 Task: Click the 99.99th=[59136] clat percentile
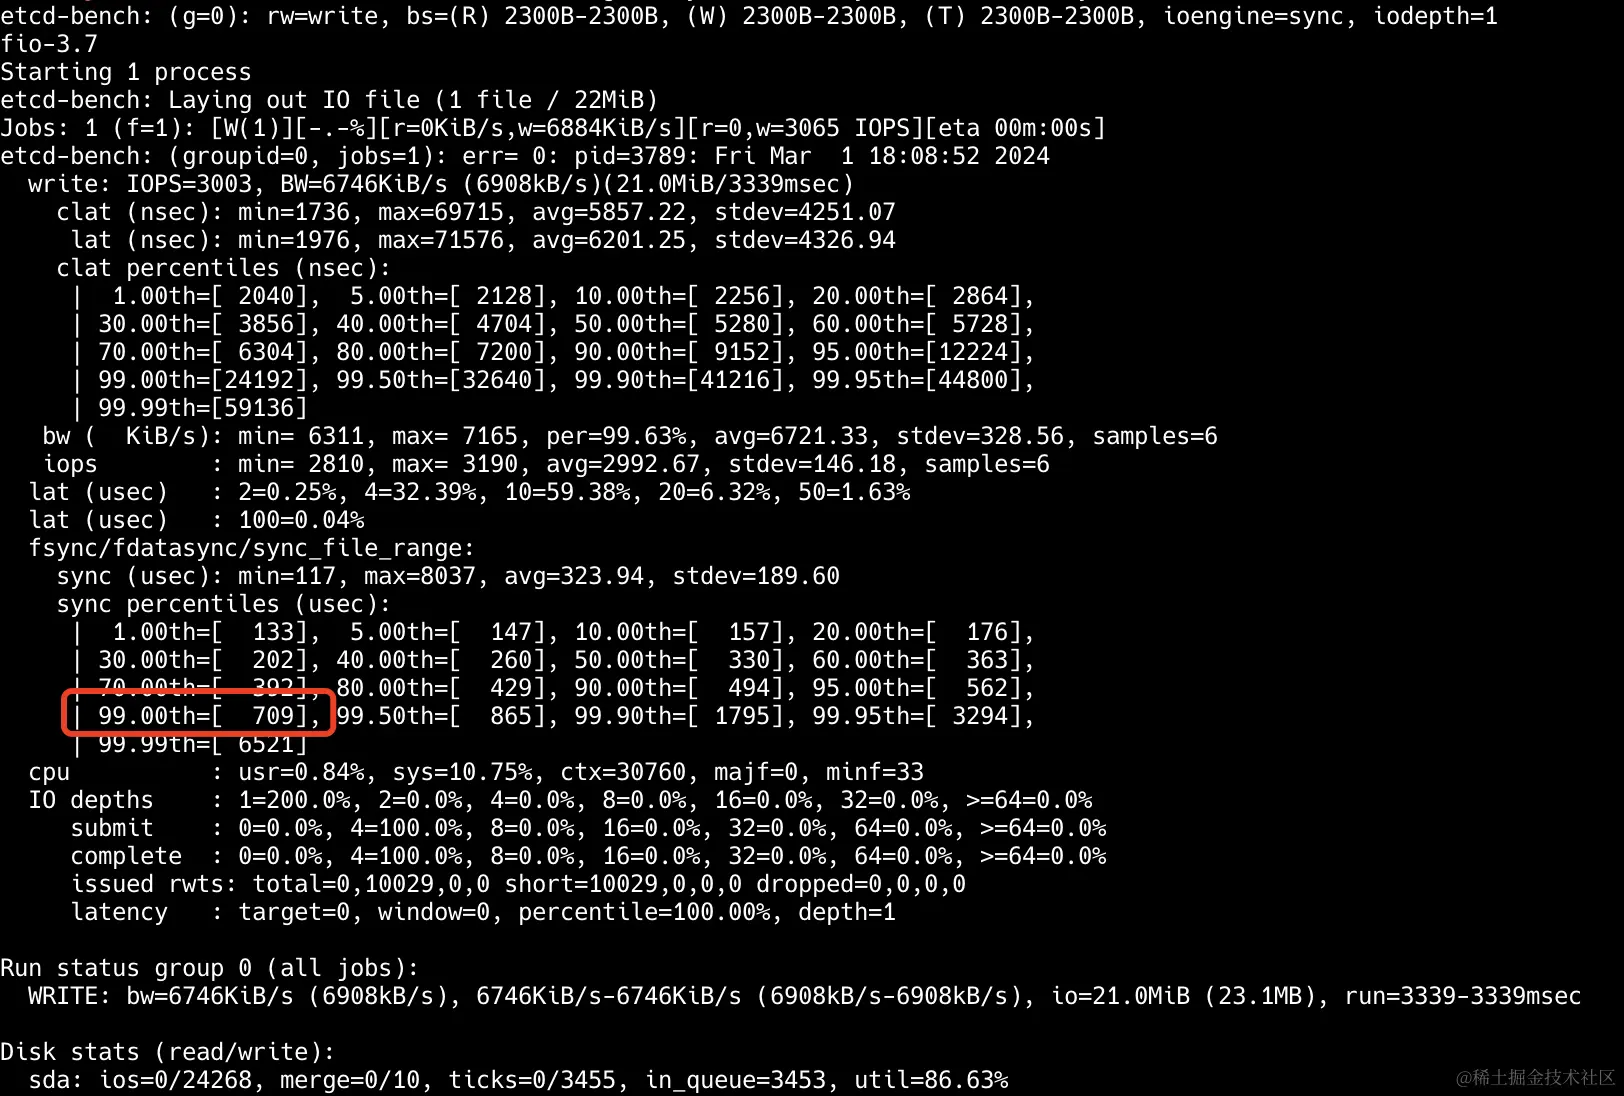pos(202,408)
